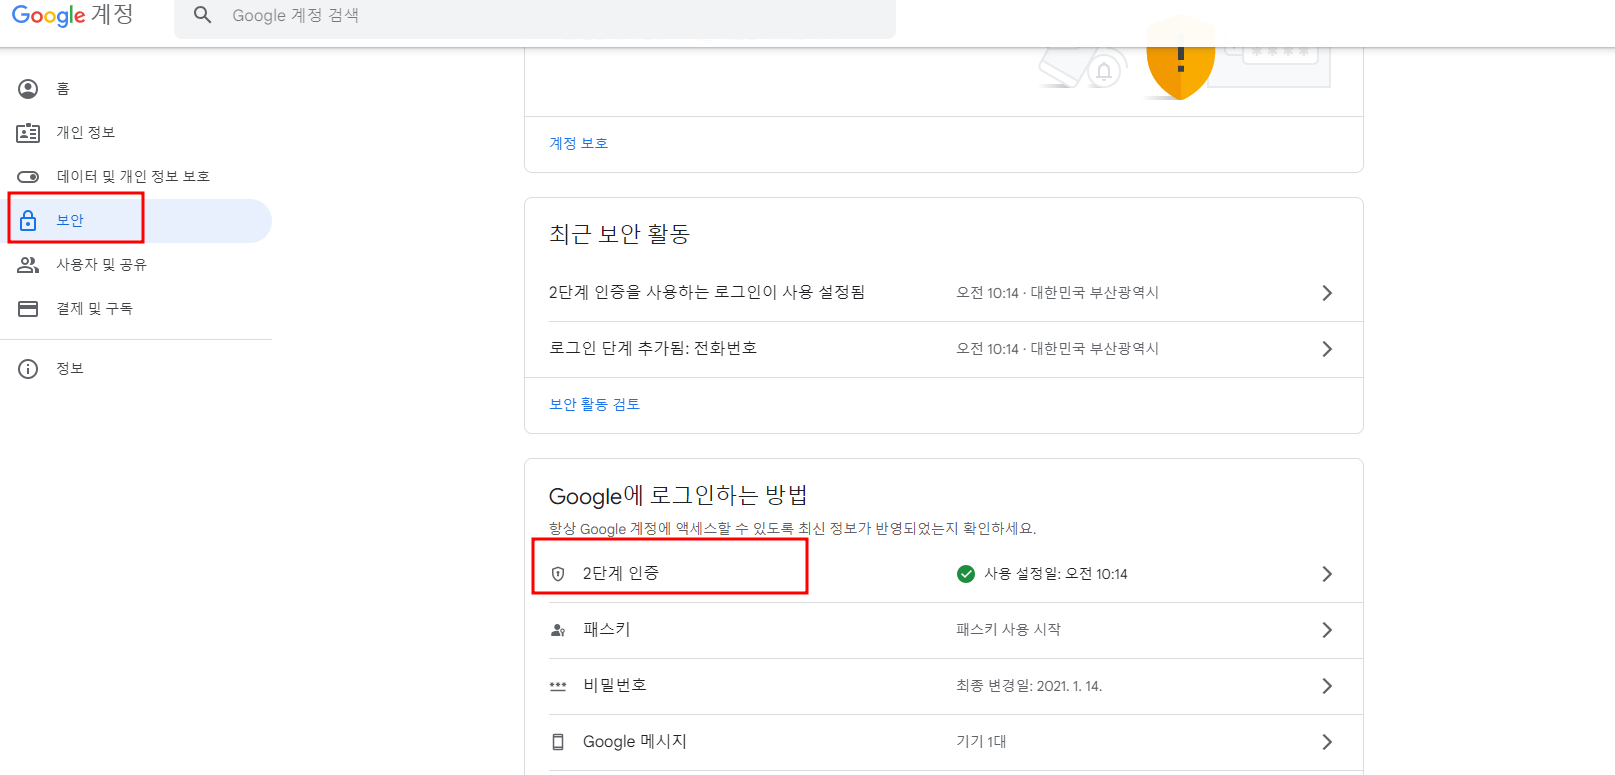
Task: Click the 결제 및 구독 card icon
Action: click(x=28, y=309)
